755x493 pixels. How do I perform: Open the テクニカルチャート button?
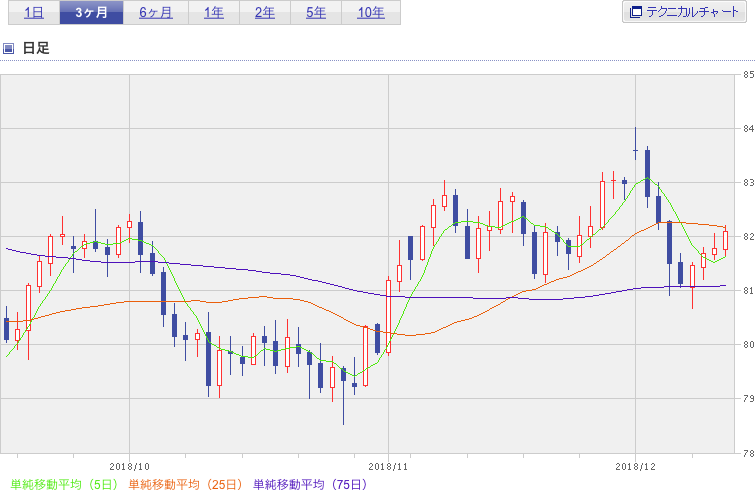click(684, 12)
